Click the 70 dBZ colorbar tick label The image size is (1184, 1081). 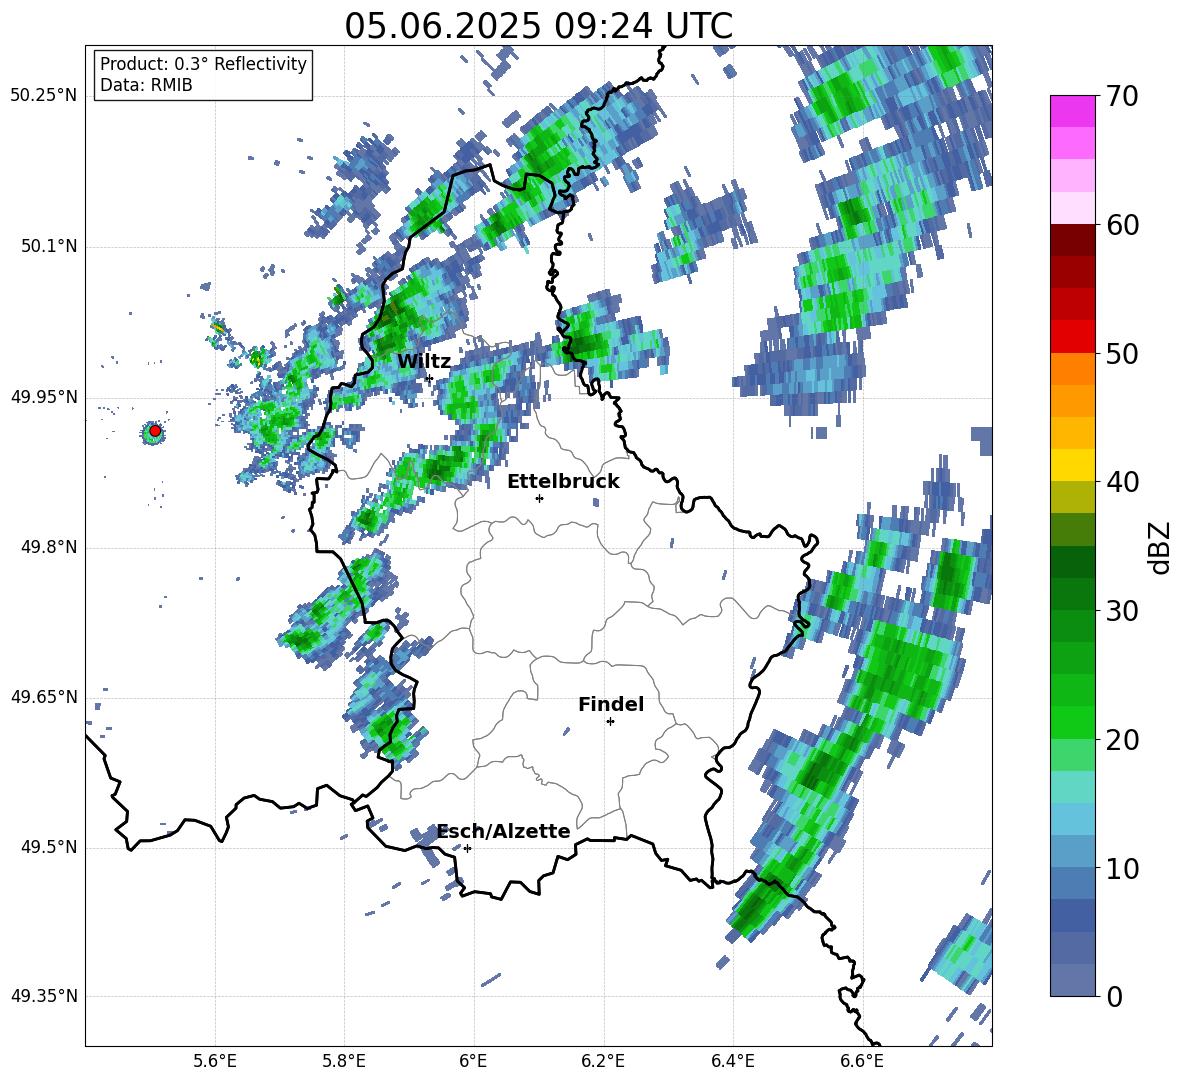pos(1122,96)
